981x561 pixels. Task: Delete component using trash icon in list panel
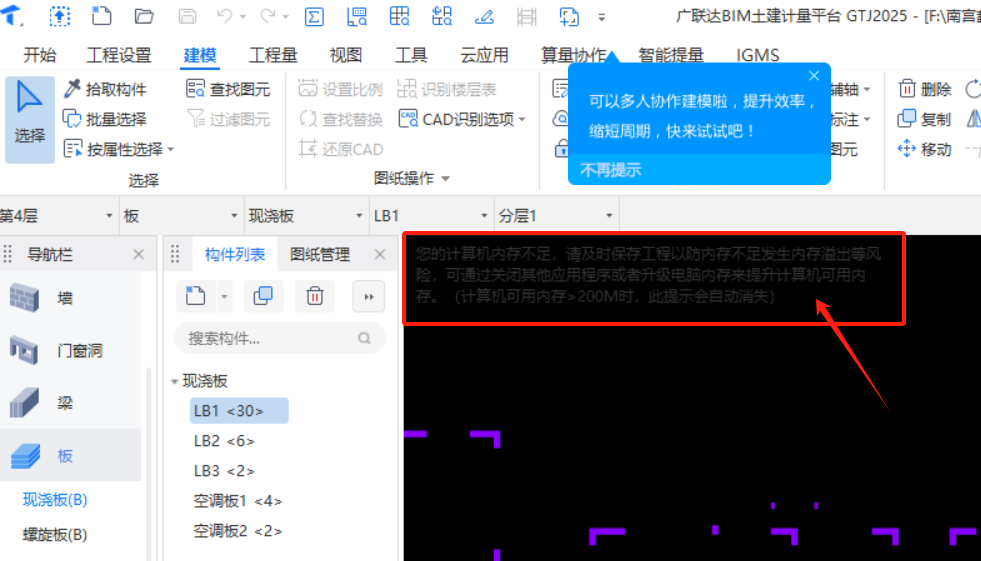click(x=315, y=296)
